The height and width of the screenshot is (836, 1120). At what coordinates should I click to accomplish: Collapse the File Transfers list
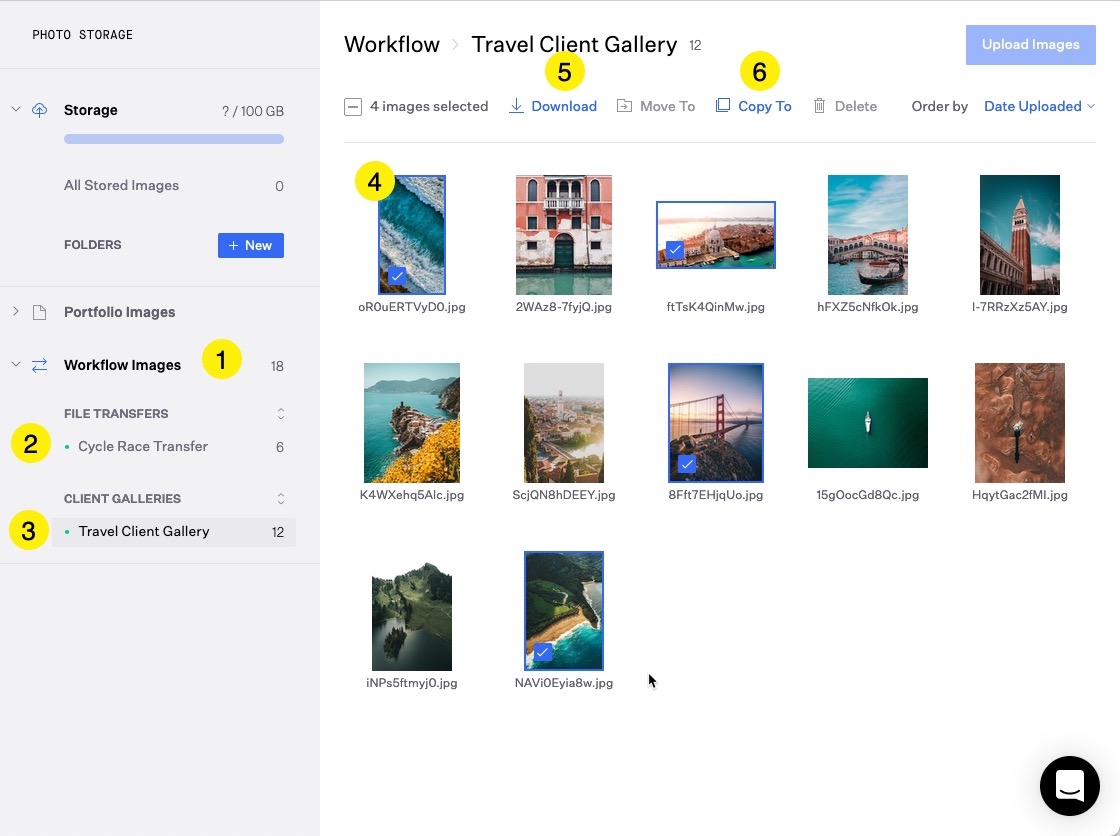pyautogui.click(x=281, y=414)
